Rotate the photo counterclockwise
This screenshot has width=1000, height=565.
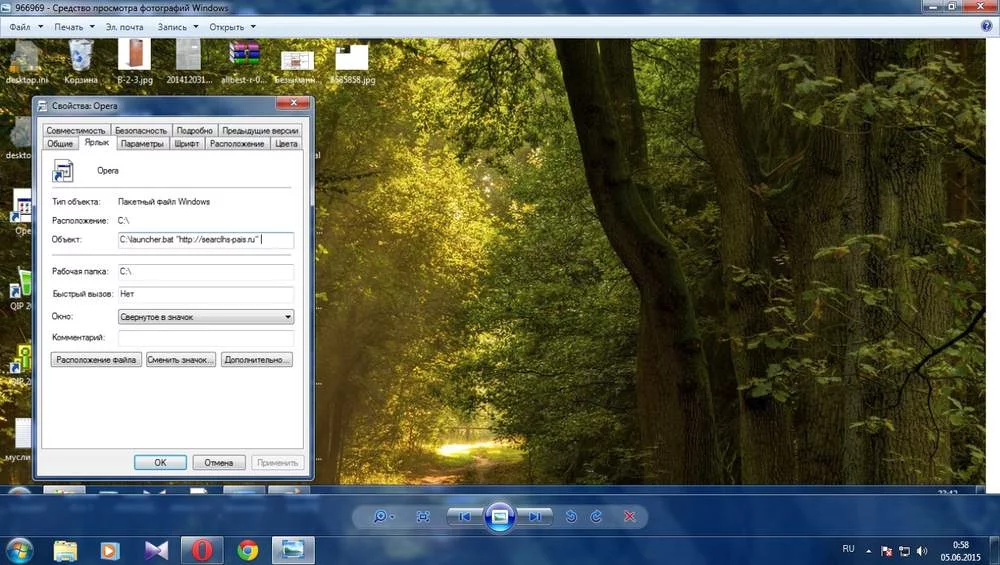[x=571, y=516]
